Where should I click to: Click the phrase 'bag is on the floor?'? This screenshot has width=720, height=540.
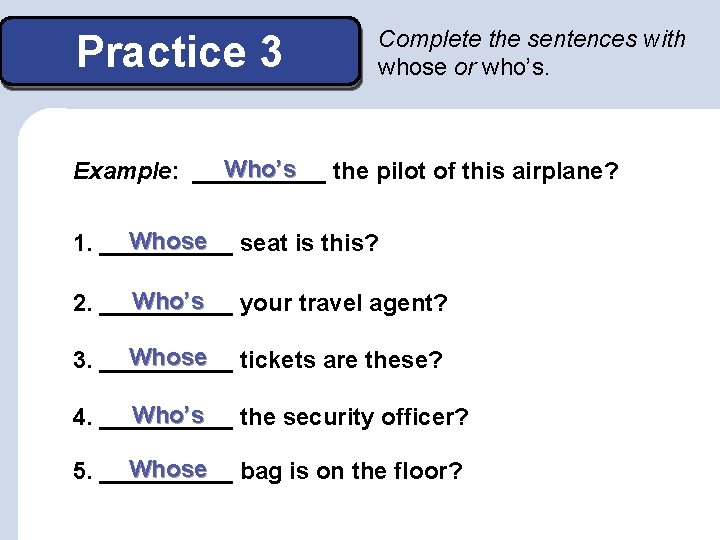coord(351,471)
